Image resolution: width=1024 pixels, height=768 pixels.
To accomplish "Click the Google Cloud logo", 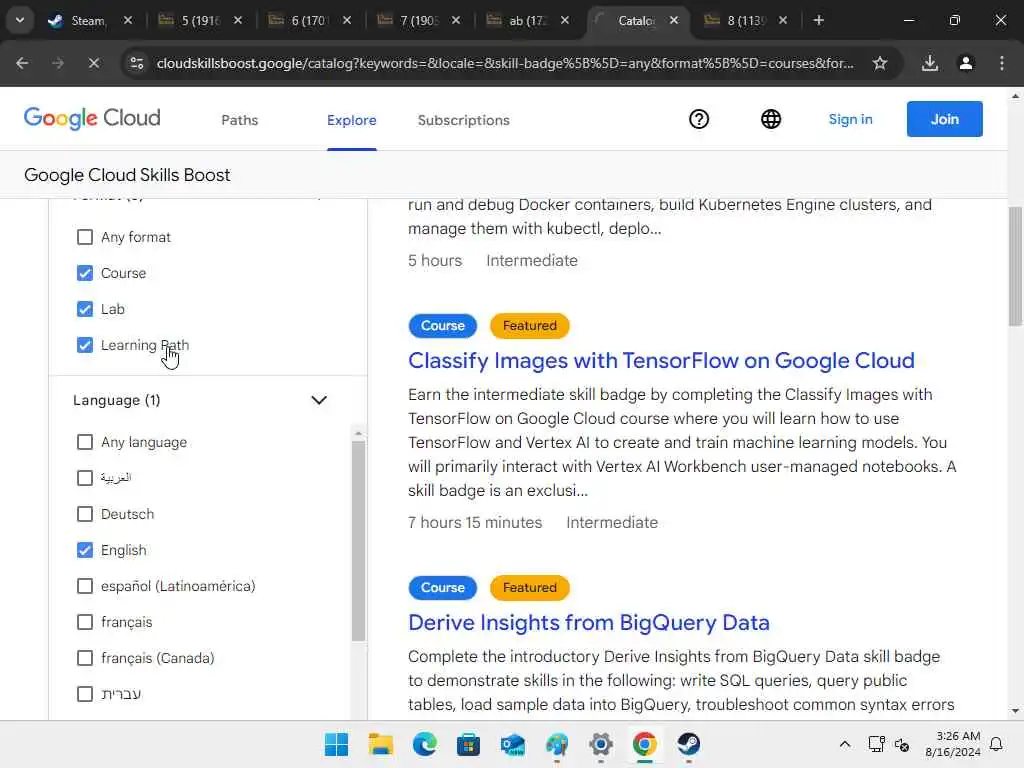I will [x=92, y=118].
